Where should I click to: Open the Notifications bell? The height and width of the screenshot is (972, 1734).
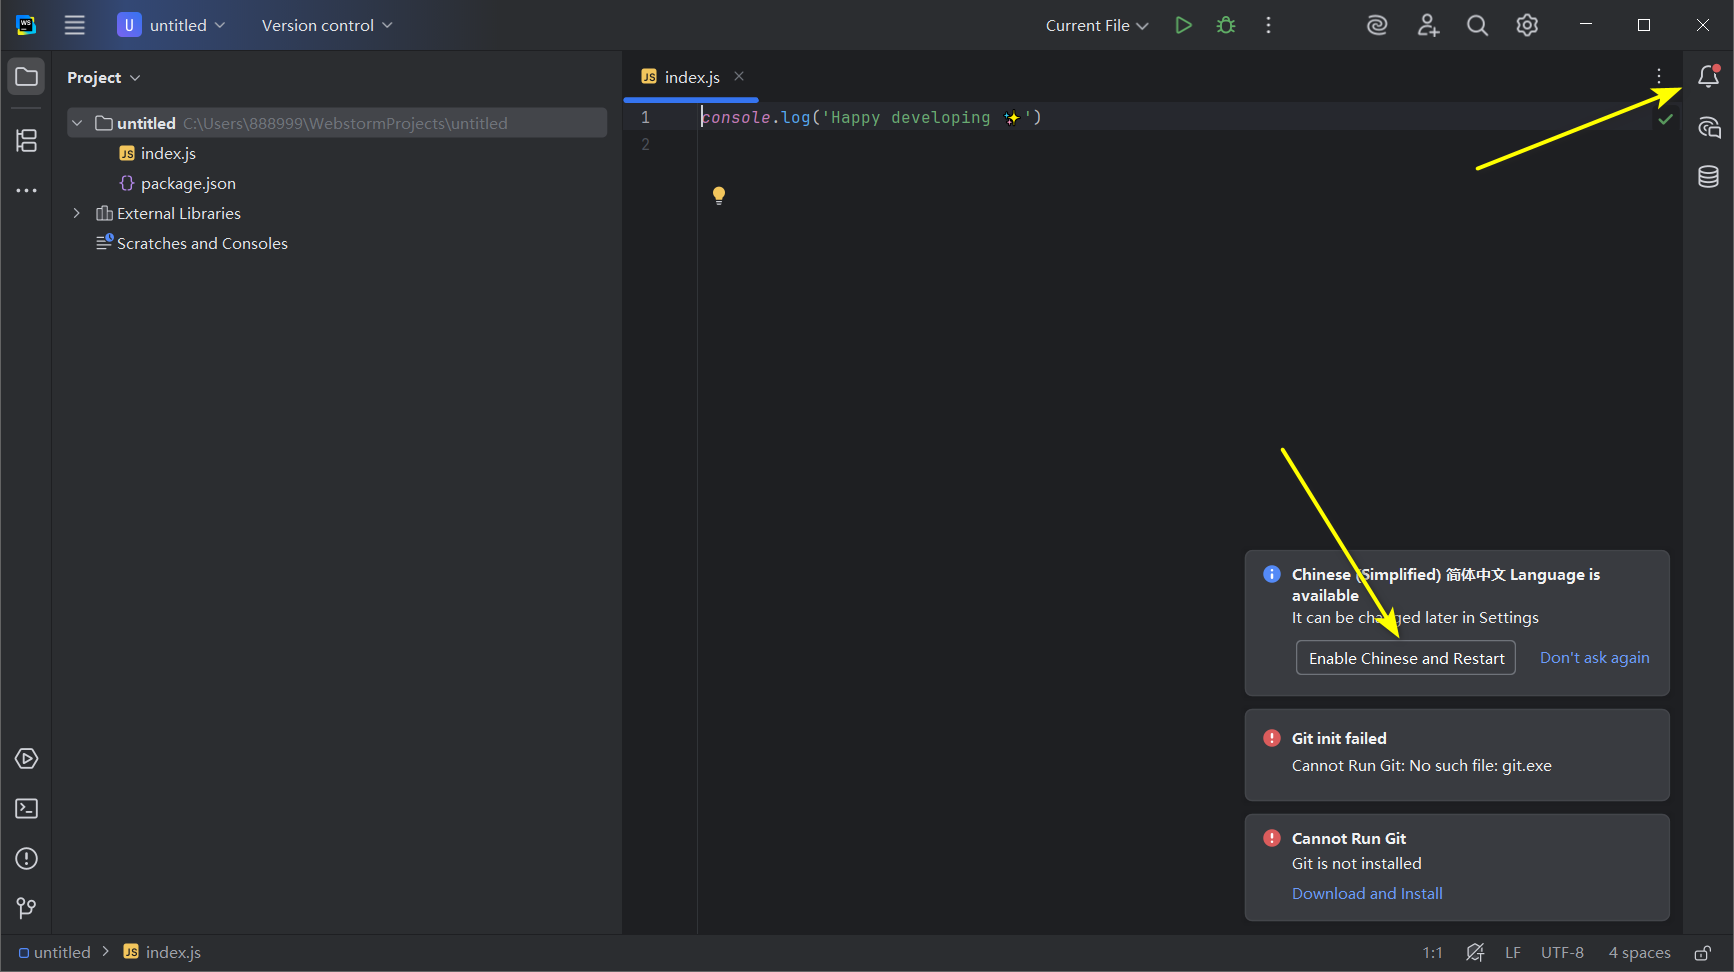click(x=1709, y=76)
